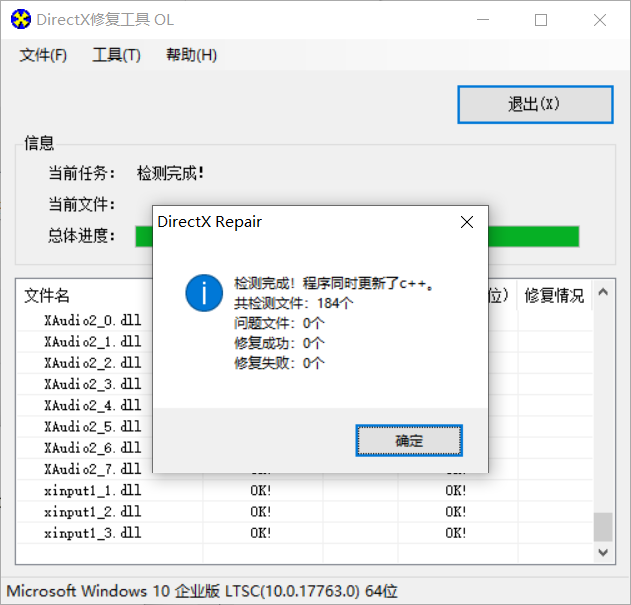This screenshot has width=631, height=605.
Task: Click the 修复成功: 0个 line in dialog
Action: coord(279,343)
